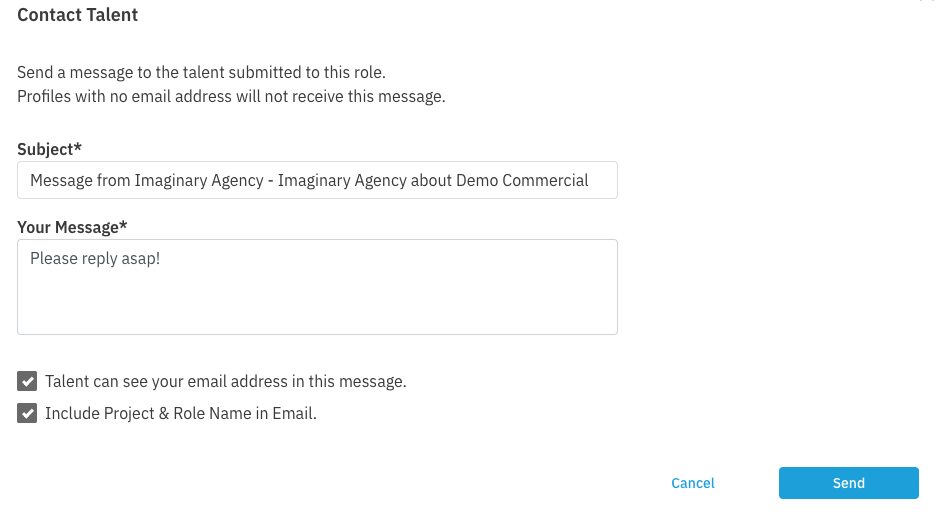
Task: Uncheck the Include Project & Role Name checkbox
Action: click(x=27, y=413)
